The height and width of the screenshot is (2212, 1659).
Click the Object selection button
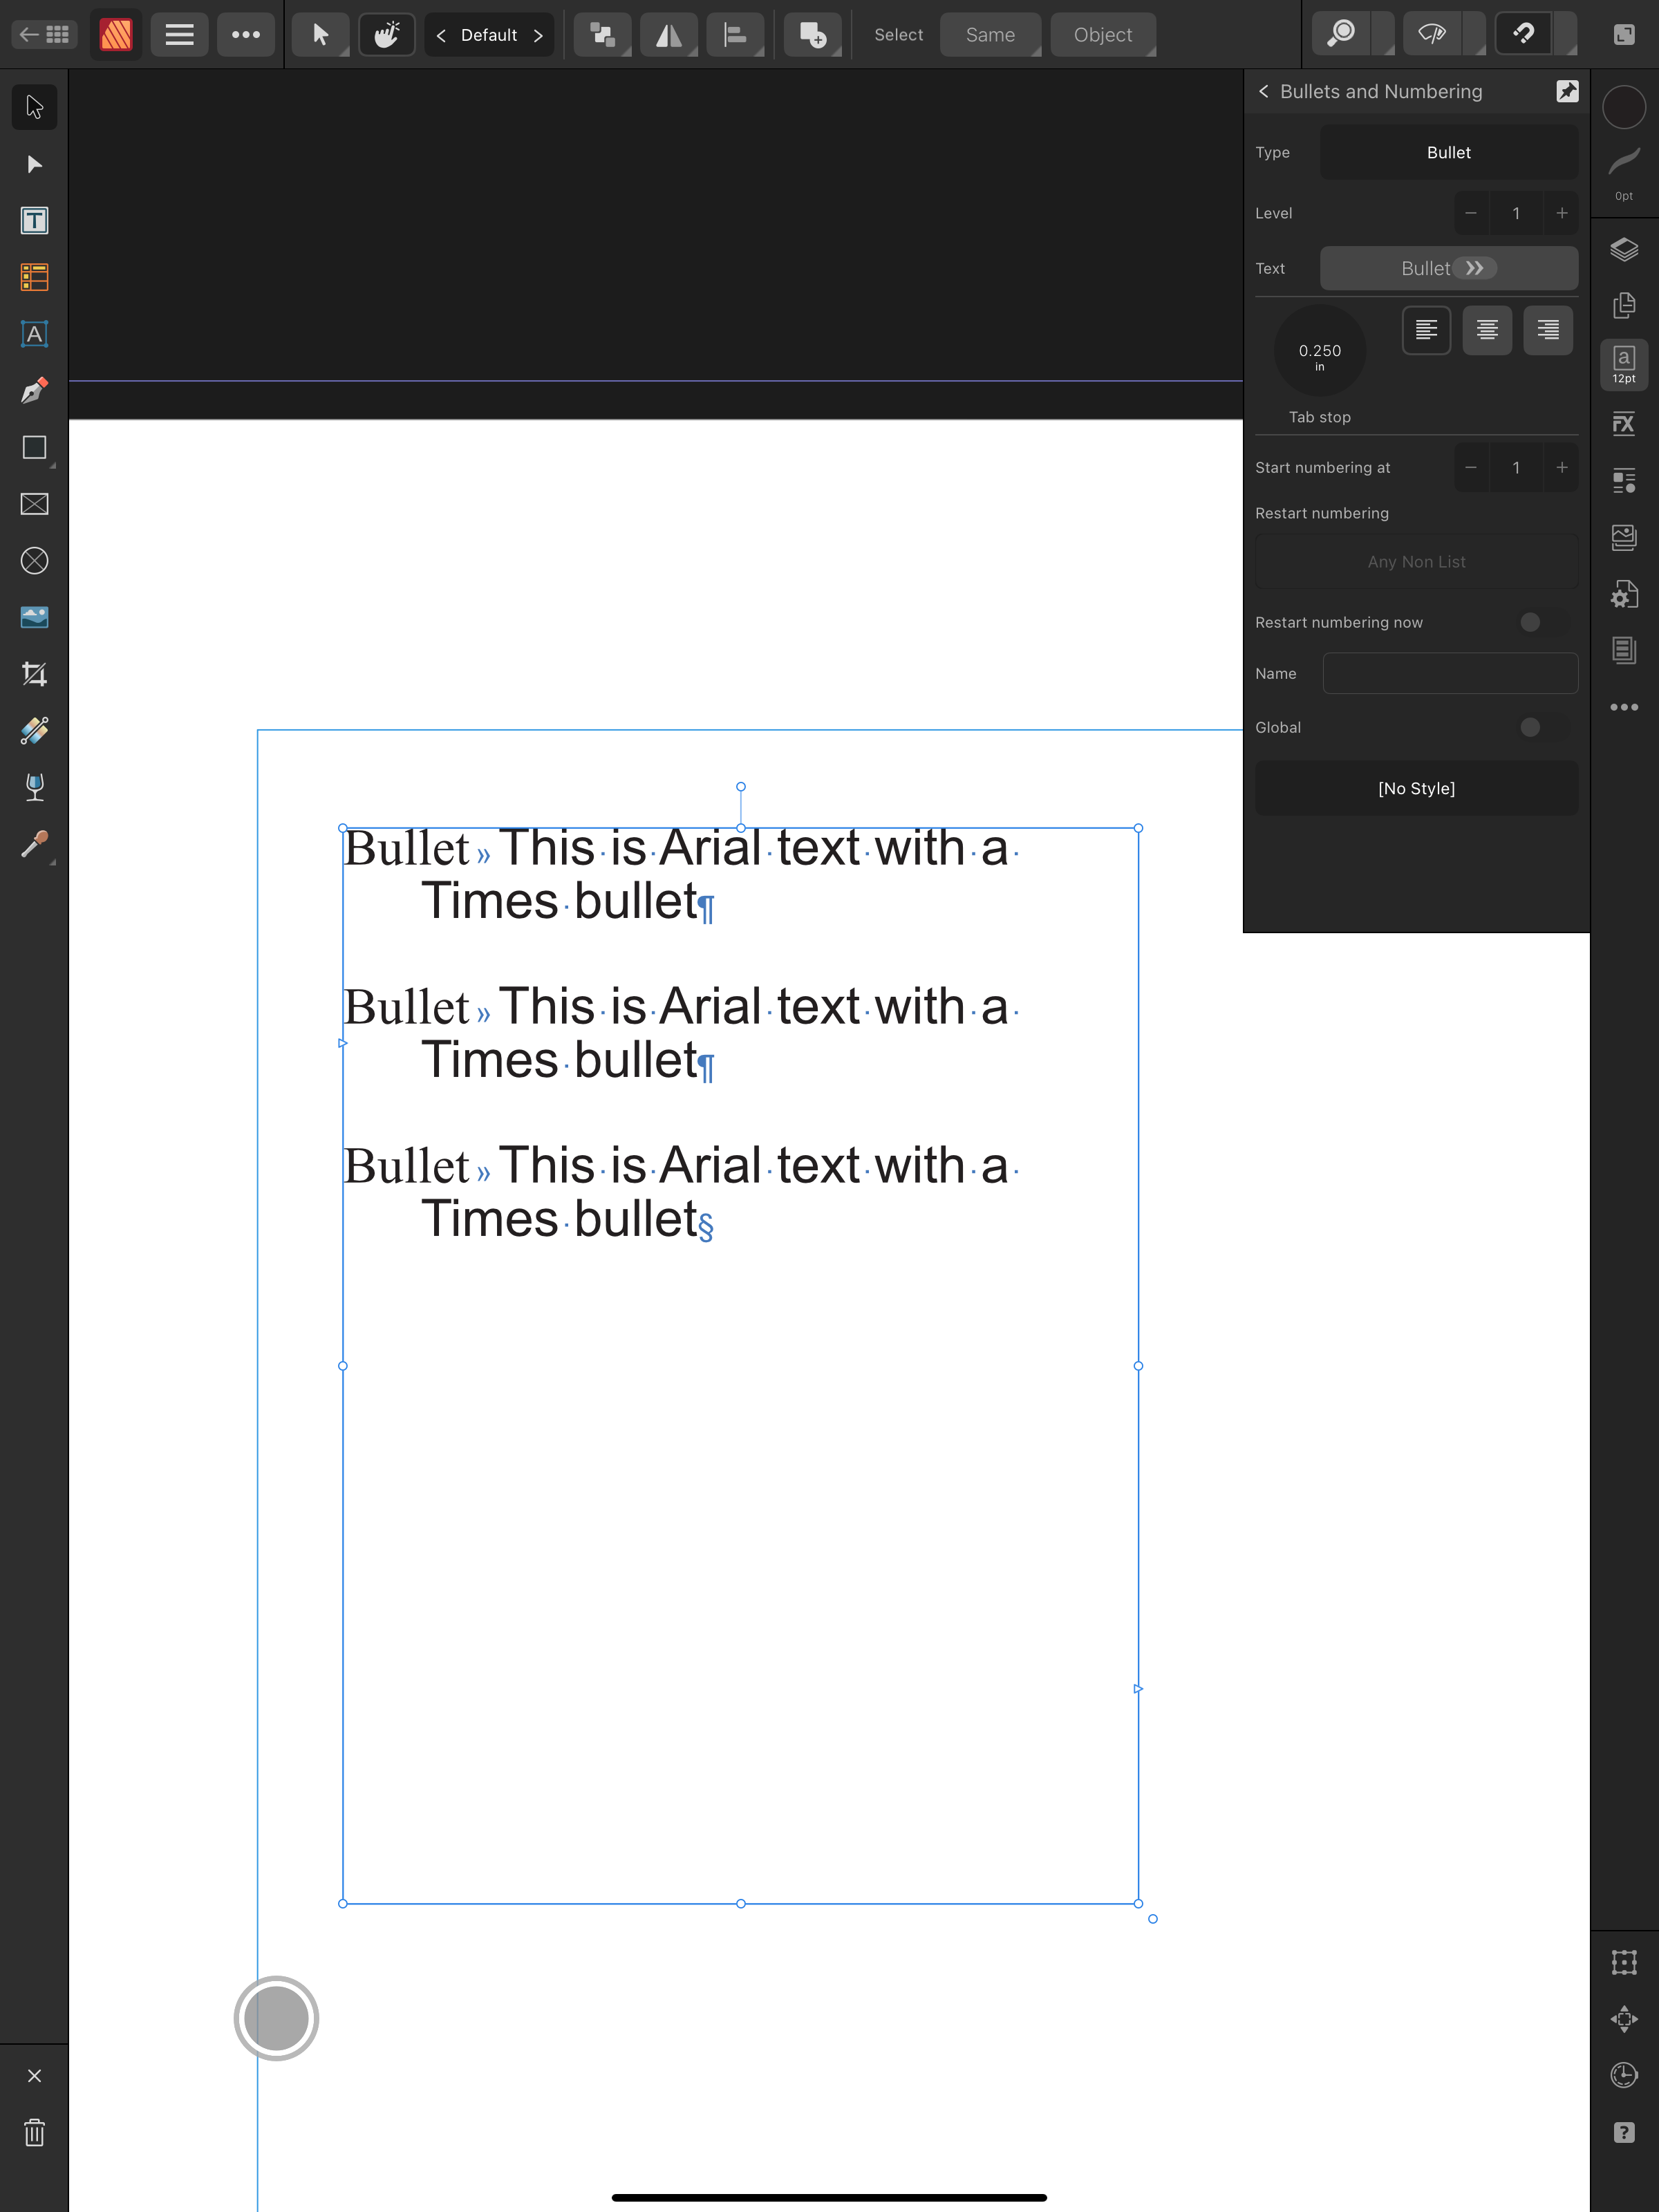point(1103,35)
